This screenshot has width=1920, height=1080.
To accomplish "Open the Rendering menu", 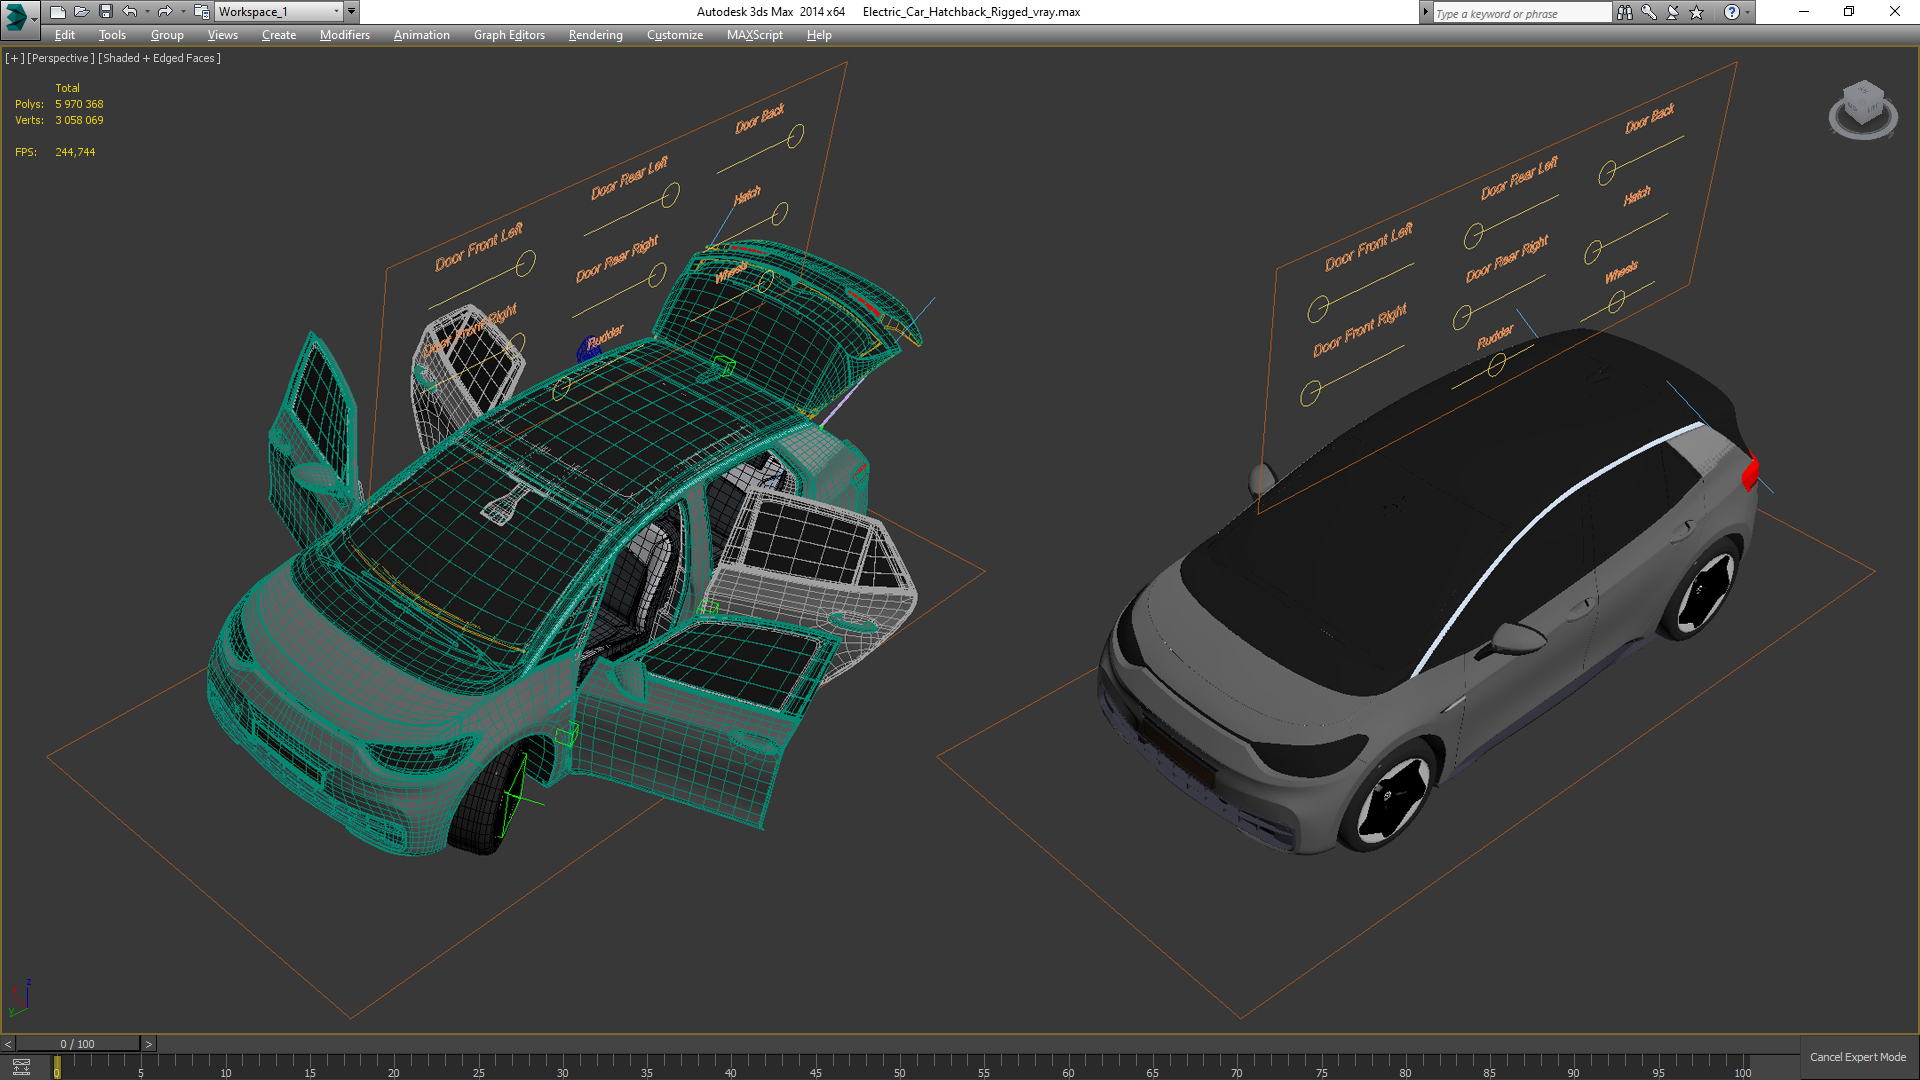I will (x=595, y=35).
